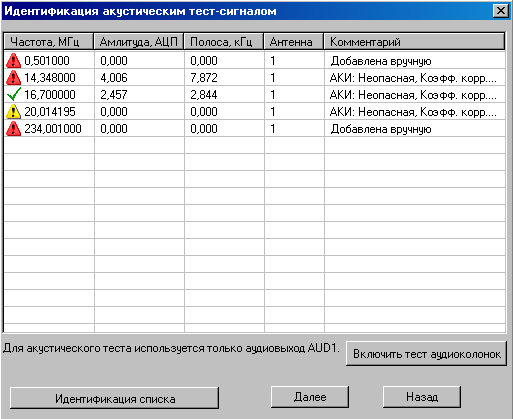Screen dimensions: 513x419
Task: Click the red warning icon for 234,001000
Action: click(13, 129)
